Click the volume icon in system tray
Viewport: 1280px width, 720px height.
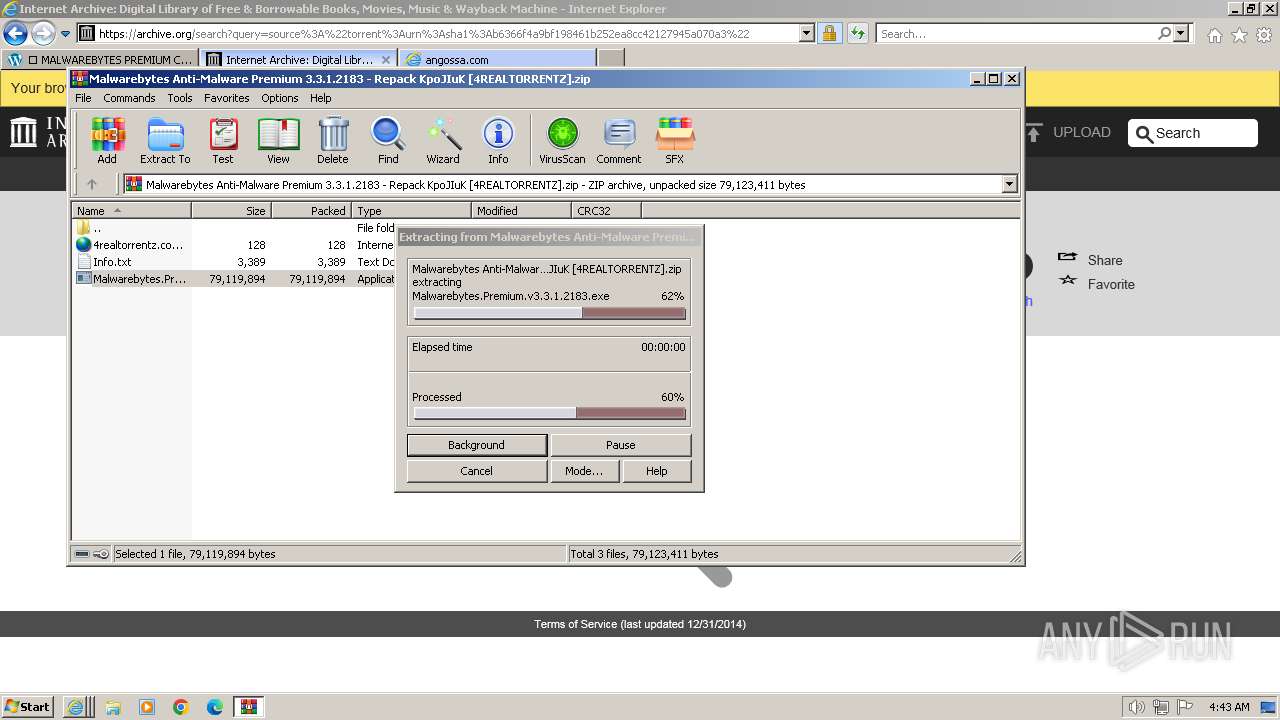point(1137,707)
